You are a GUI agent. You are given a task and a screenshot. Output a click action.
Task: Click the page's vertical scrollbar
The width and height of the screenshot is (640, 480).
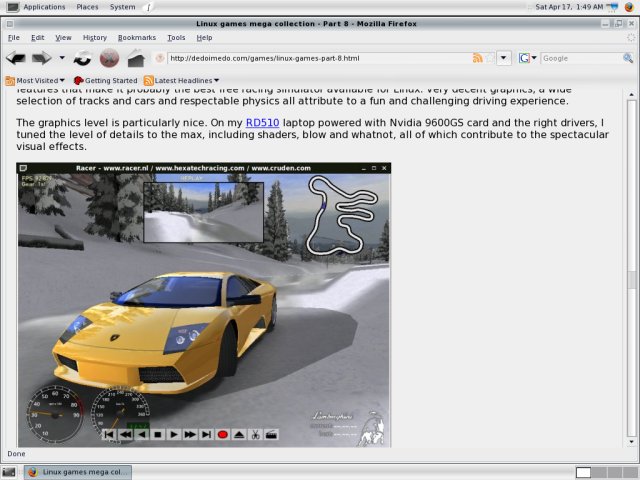pos(630,280)
